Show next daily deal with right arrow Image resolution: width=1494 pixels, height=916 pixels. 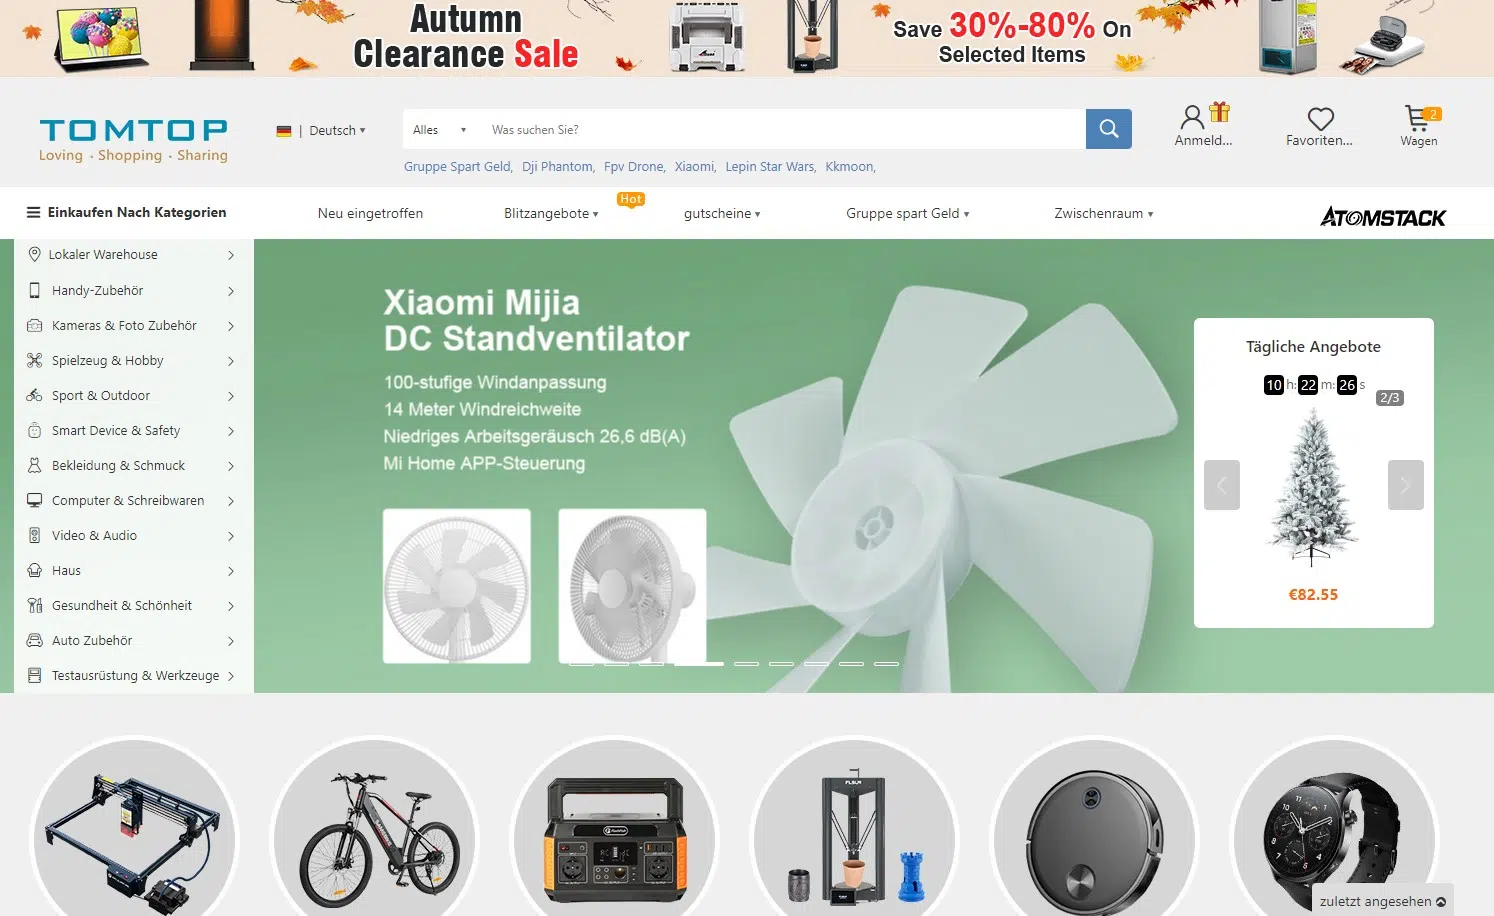[x=1405, y=485]
